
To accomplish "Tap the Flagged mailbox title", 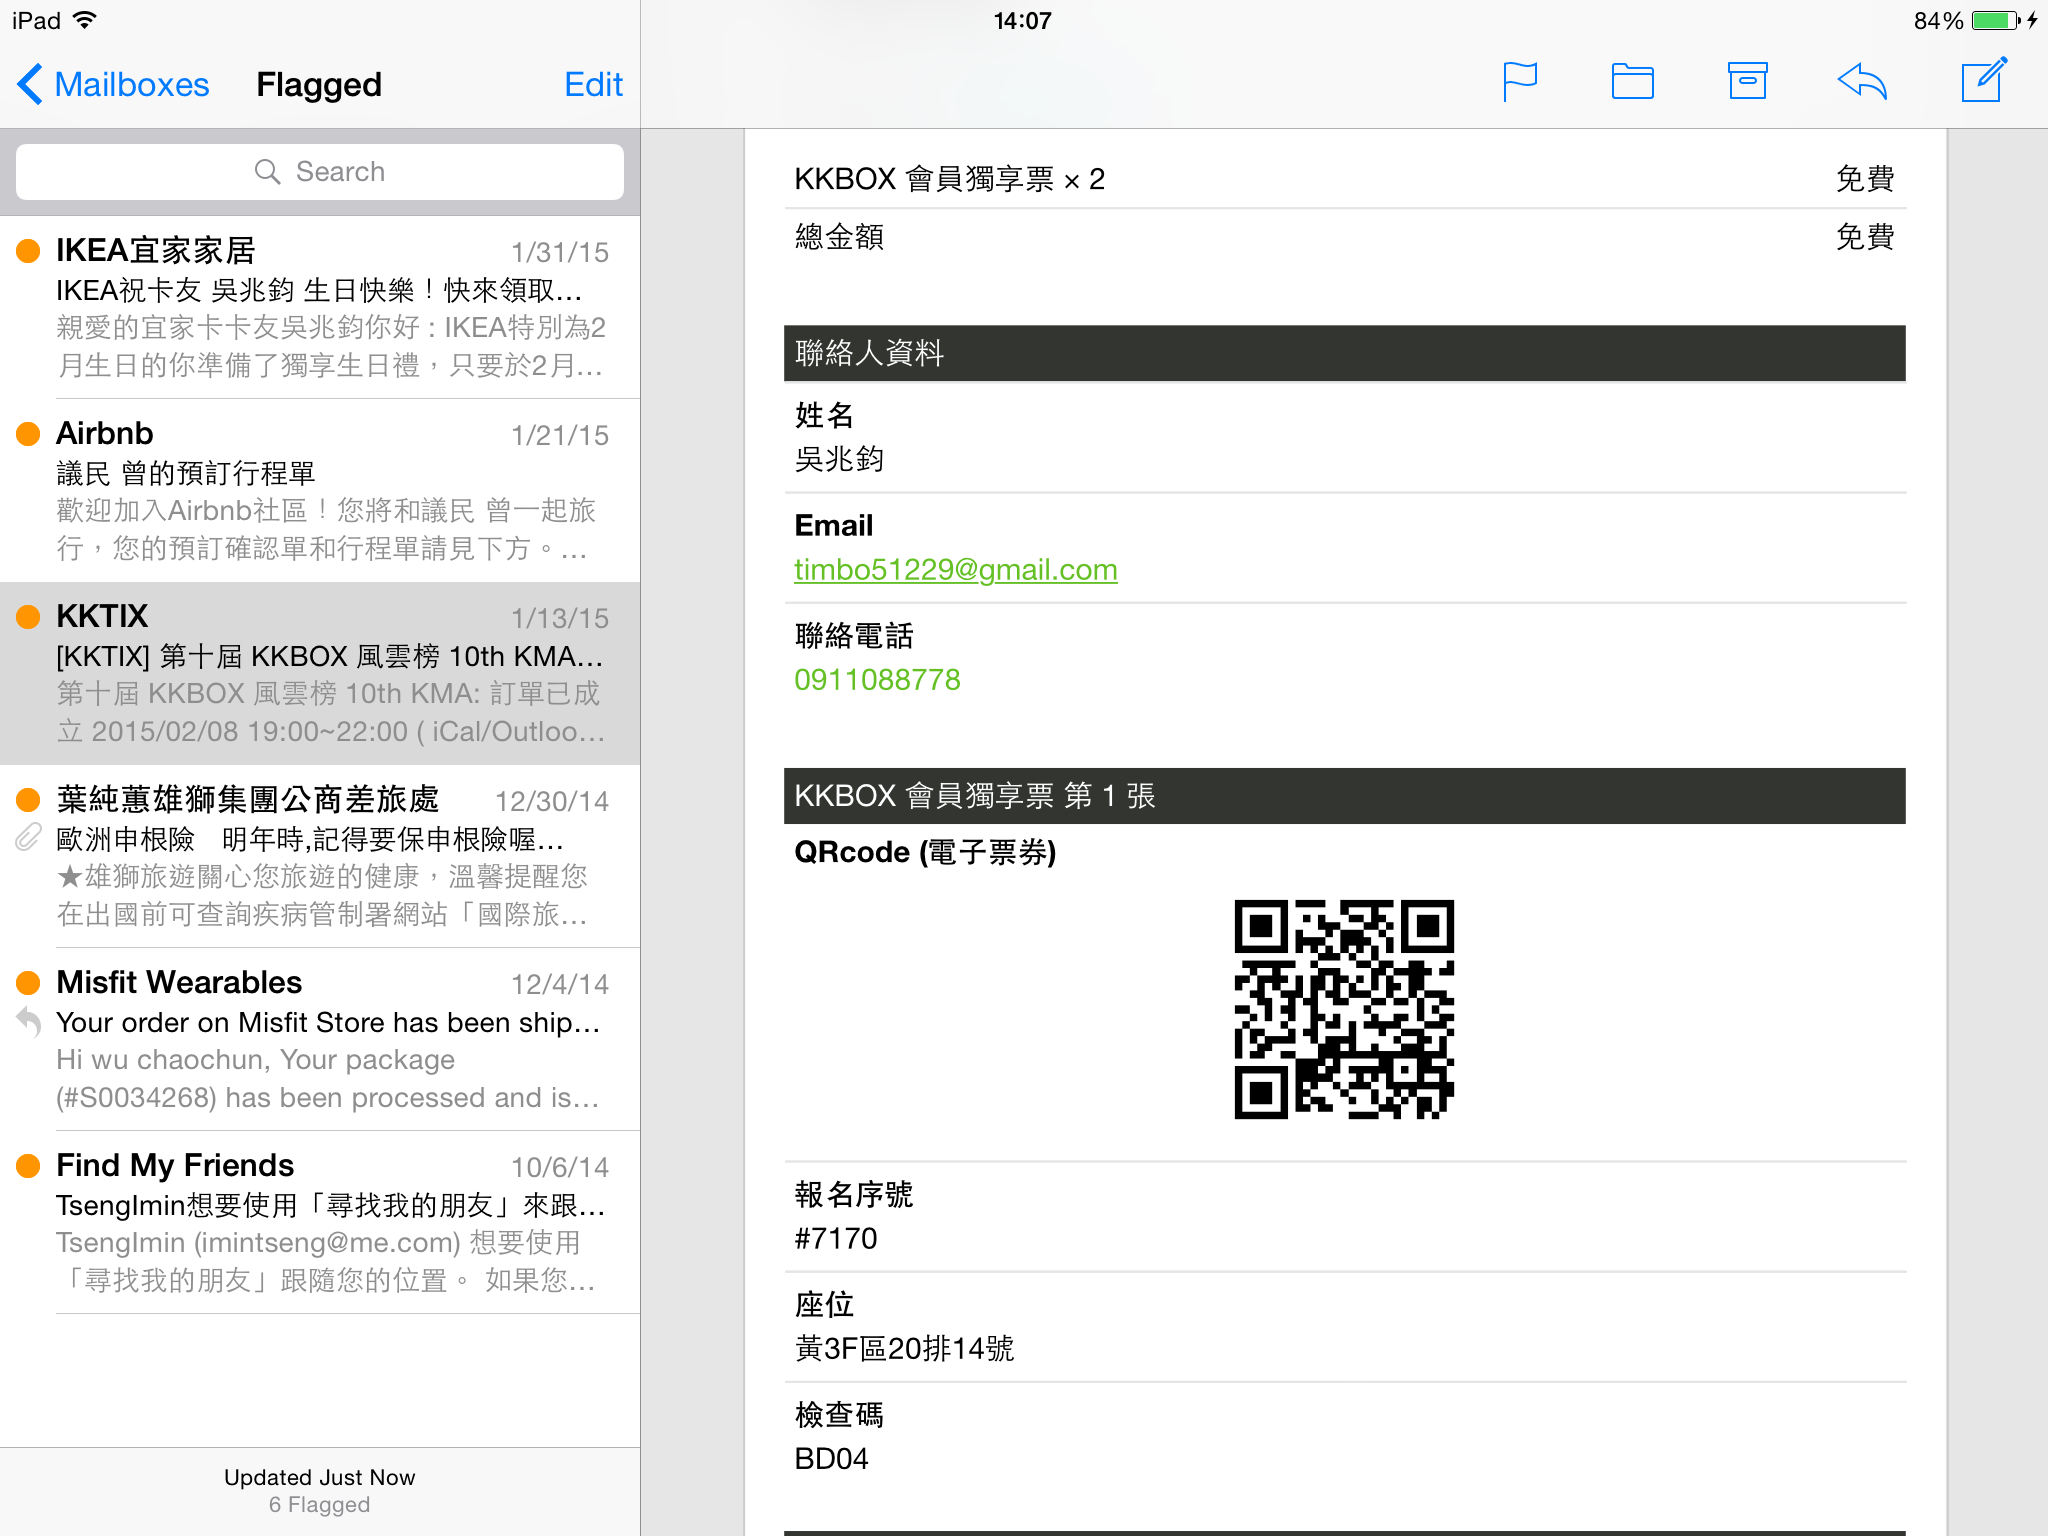I will click(x=319, y=85).
